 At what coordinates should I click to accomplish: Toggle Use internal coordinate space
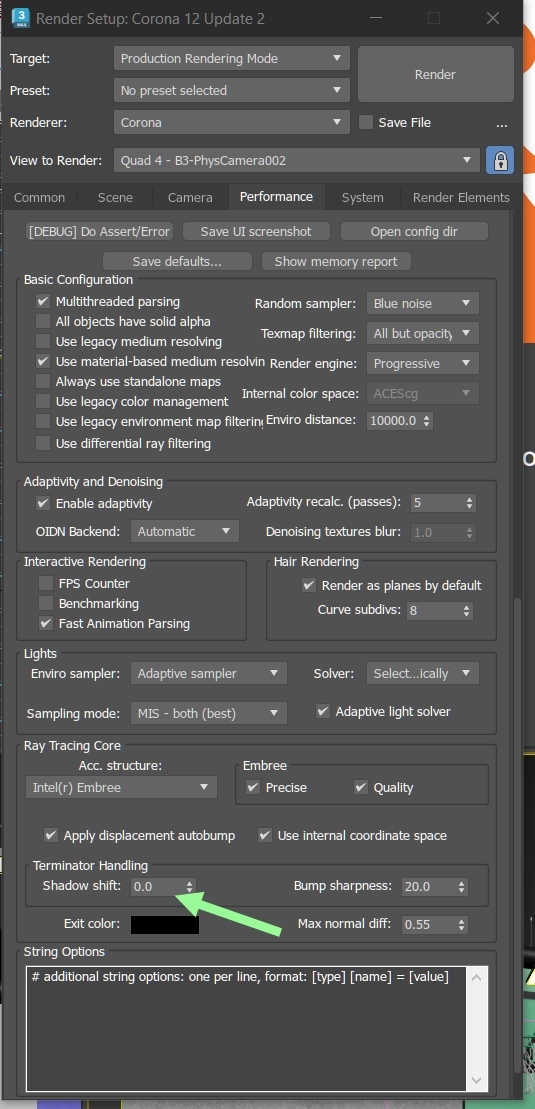(x=265, y=835)
